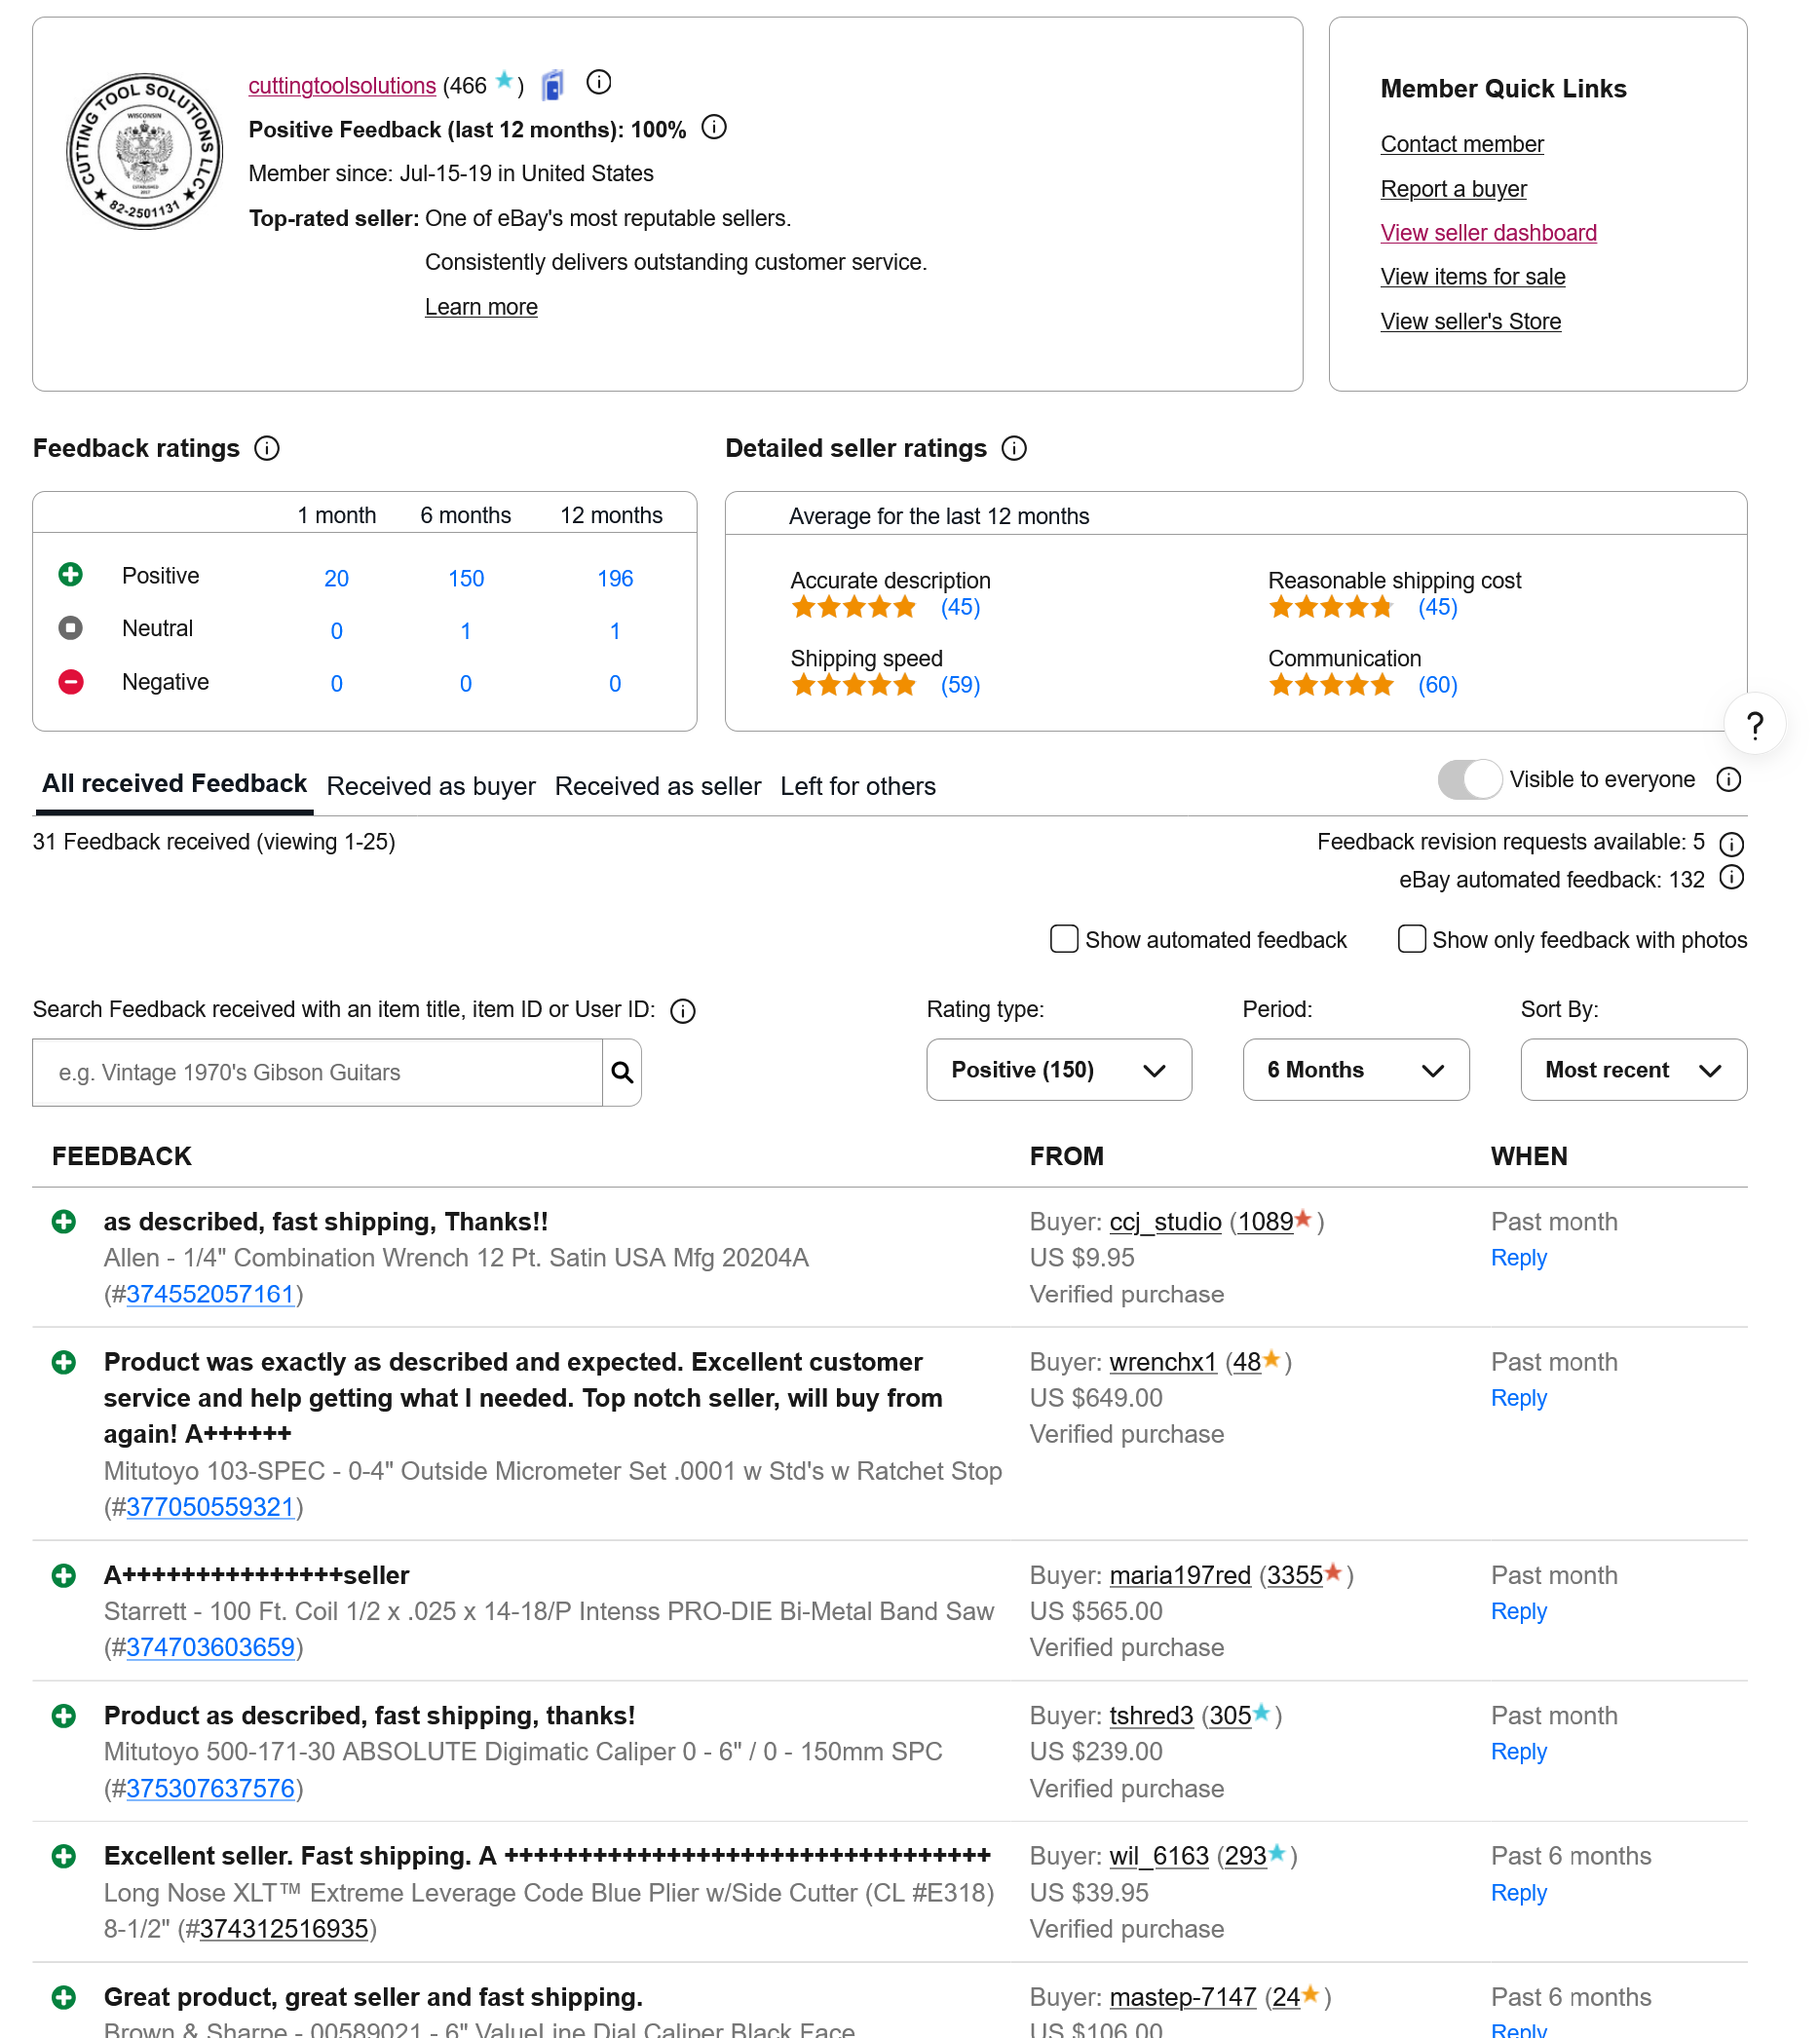
Task: Click the Detailed seller ratings info icon
Action: click(1014, 448)
